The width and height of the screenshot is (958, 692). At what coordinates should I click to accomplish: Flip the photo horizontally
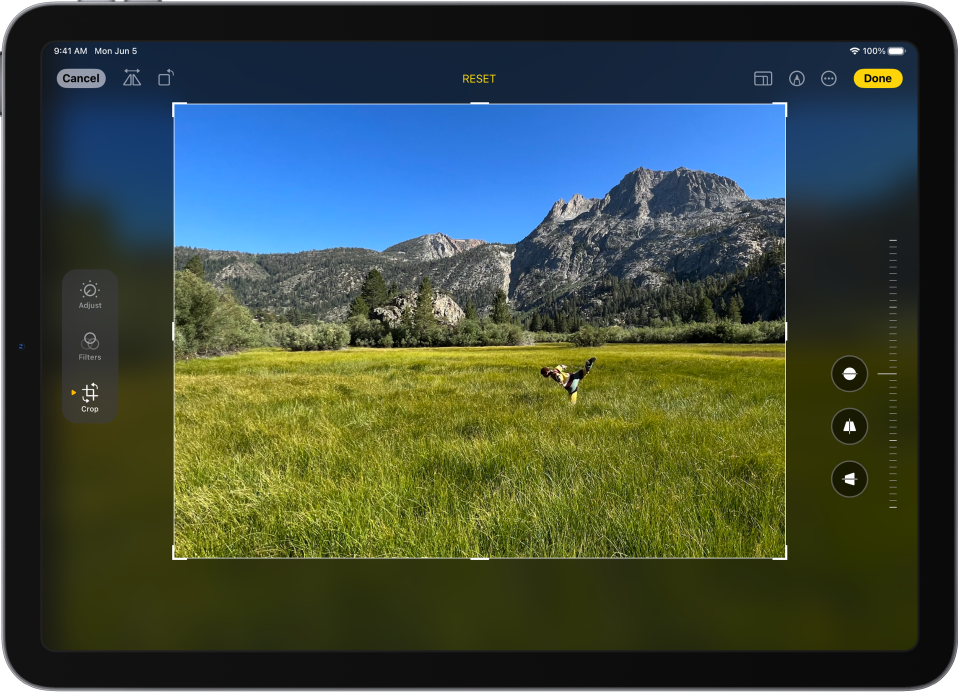tap(132, 78)
